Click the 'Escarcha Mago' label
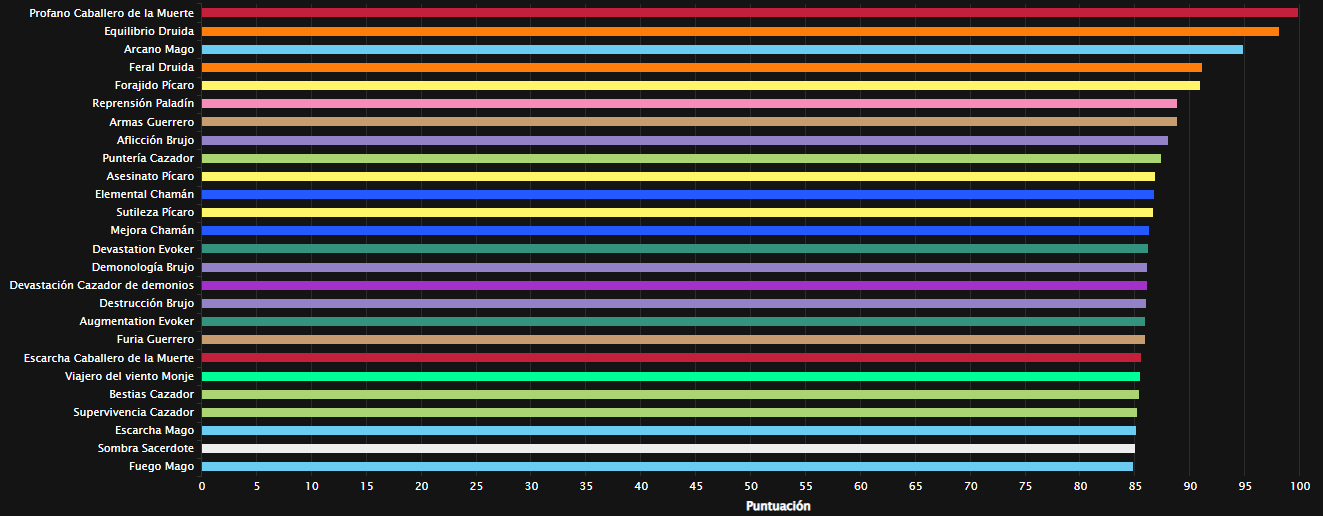The image size is (1323, 516). (154, 430)
